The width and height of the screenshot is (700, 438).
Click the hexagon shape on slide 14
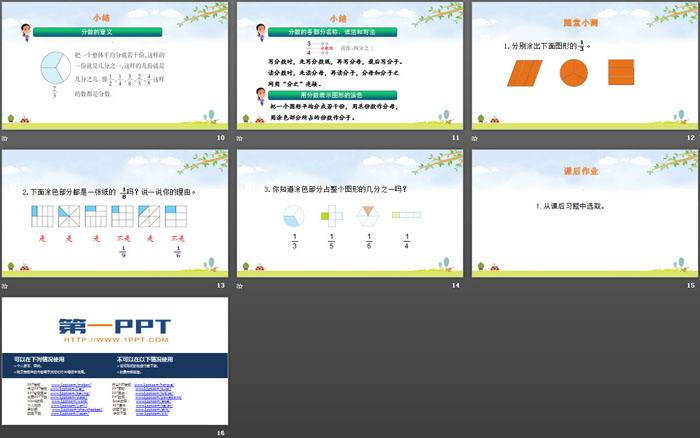[370, 215]
